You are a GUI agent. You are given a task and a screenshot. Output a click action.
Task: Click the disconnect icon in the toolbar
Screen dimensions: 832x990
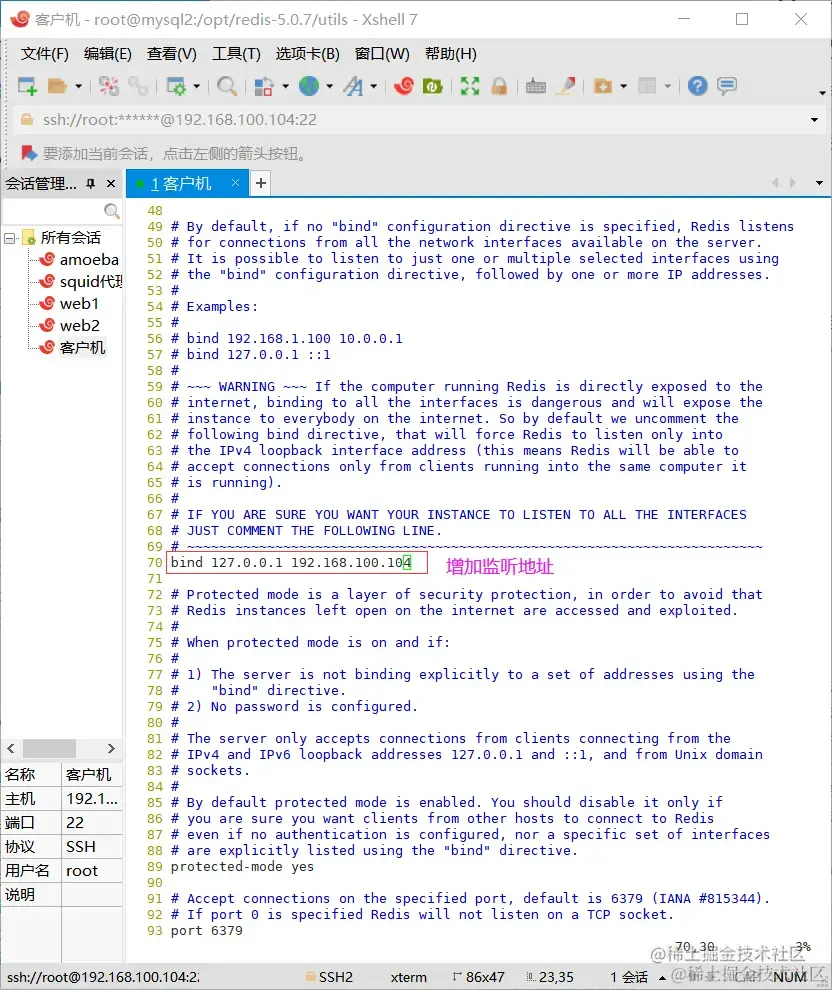tap(109, 86)
